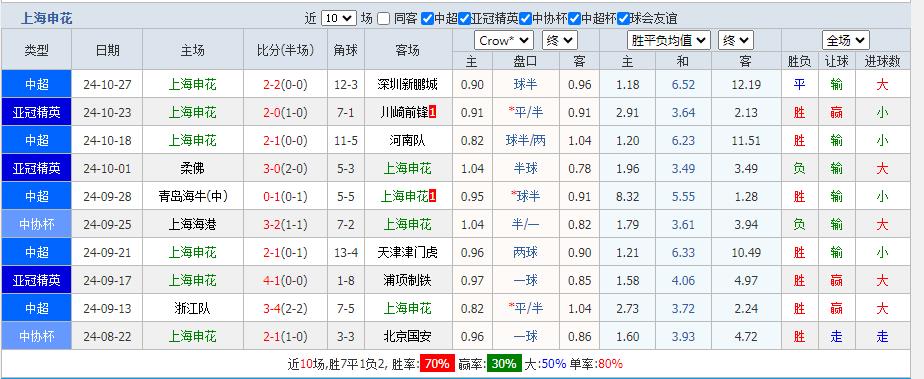The height and width of the screenshot is (379, 924).
Task: Toggle the 同客 checkbox
Action: pos(384,18)
